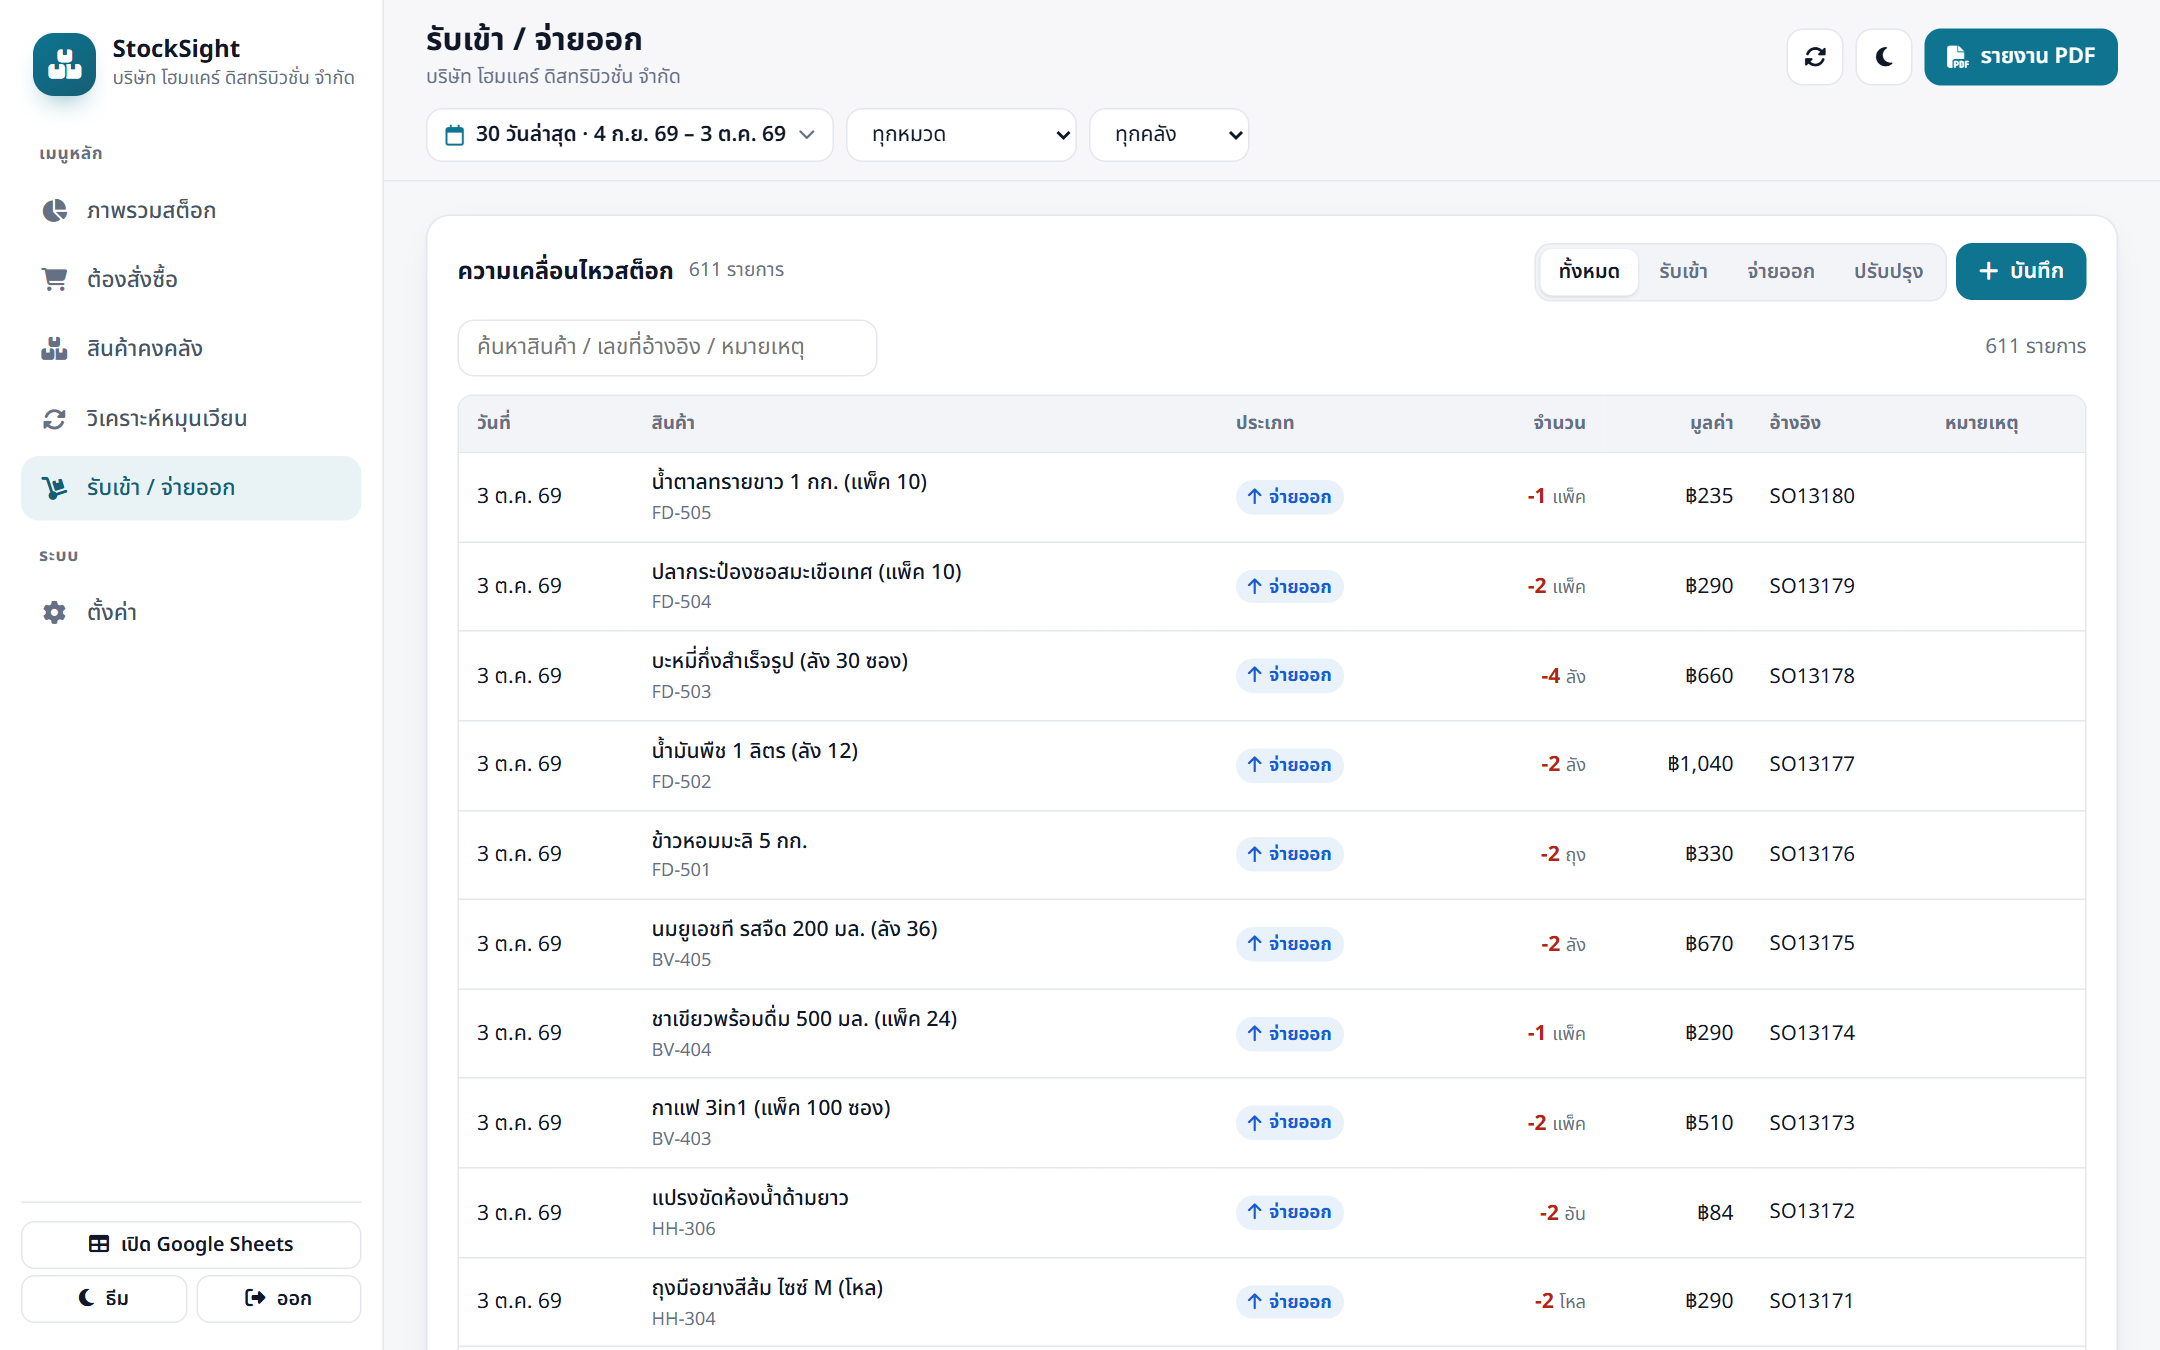2160x1350 pixels.
Task: Open ต้องสั่งซื้อ in the sidebar
Action: pos(191,279)
